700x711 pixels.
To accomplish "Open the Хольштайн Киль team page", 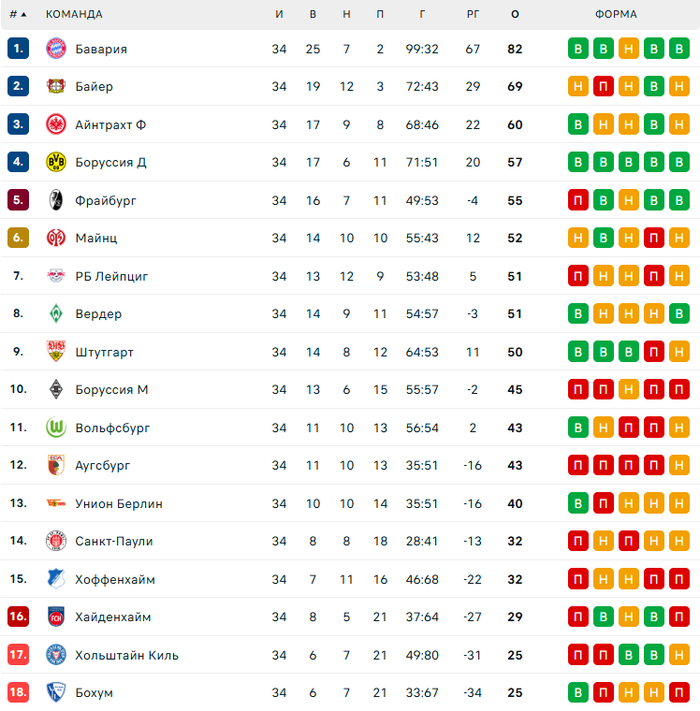I will pyautogui.click(x=126, y=655).
